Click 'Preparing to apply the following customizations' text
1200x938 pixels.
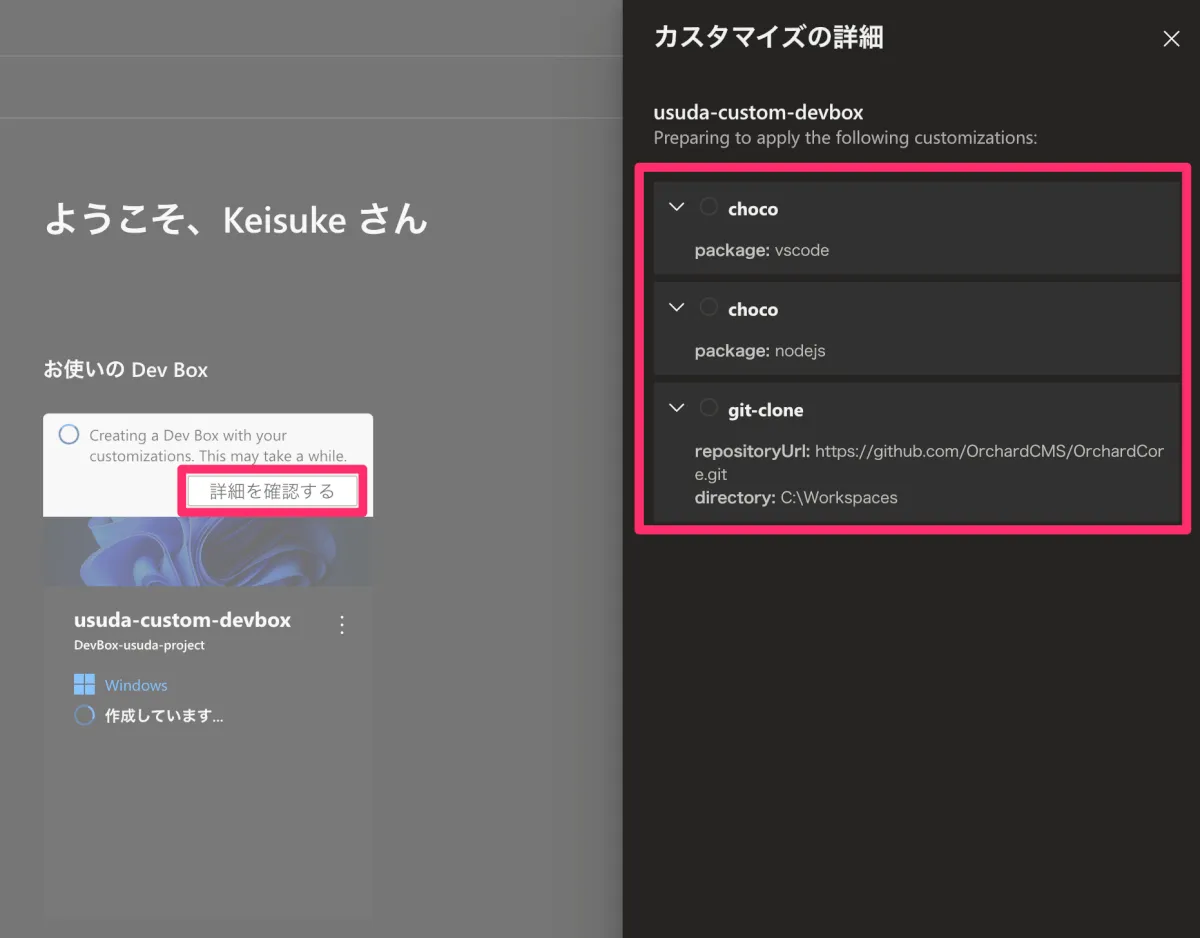(845, 138)
